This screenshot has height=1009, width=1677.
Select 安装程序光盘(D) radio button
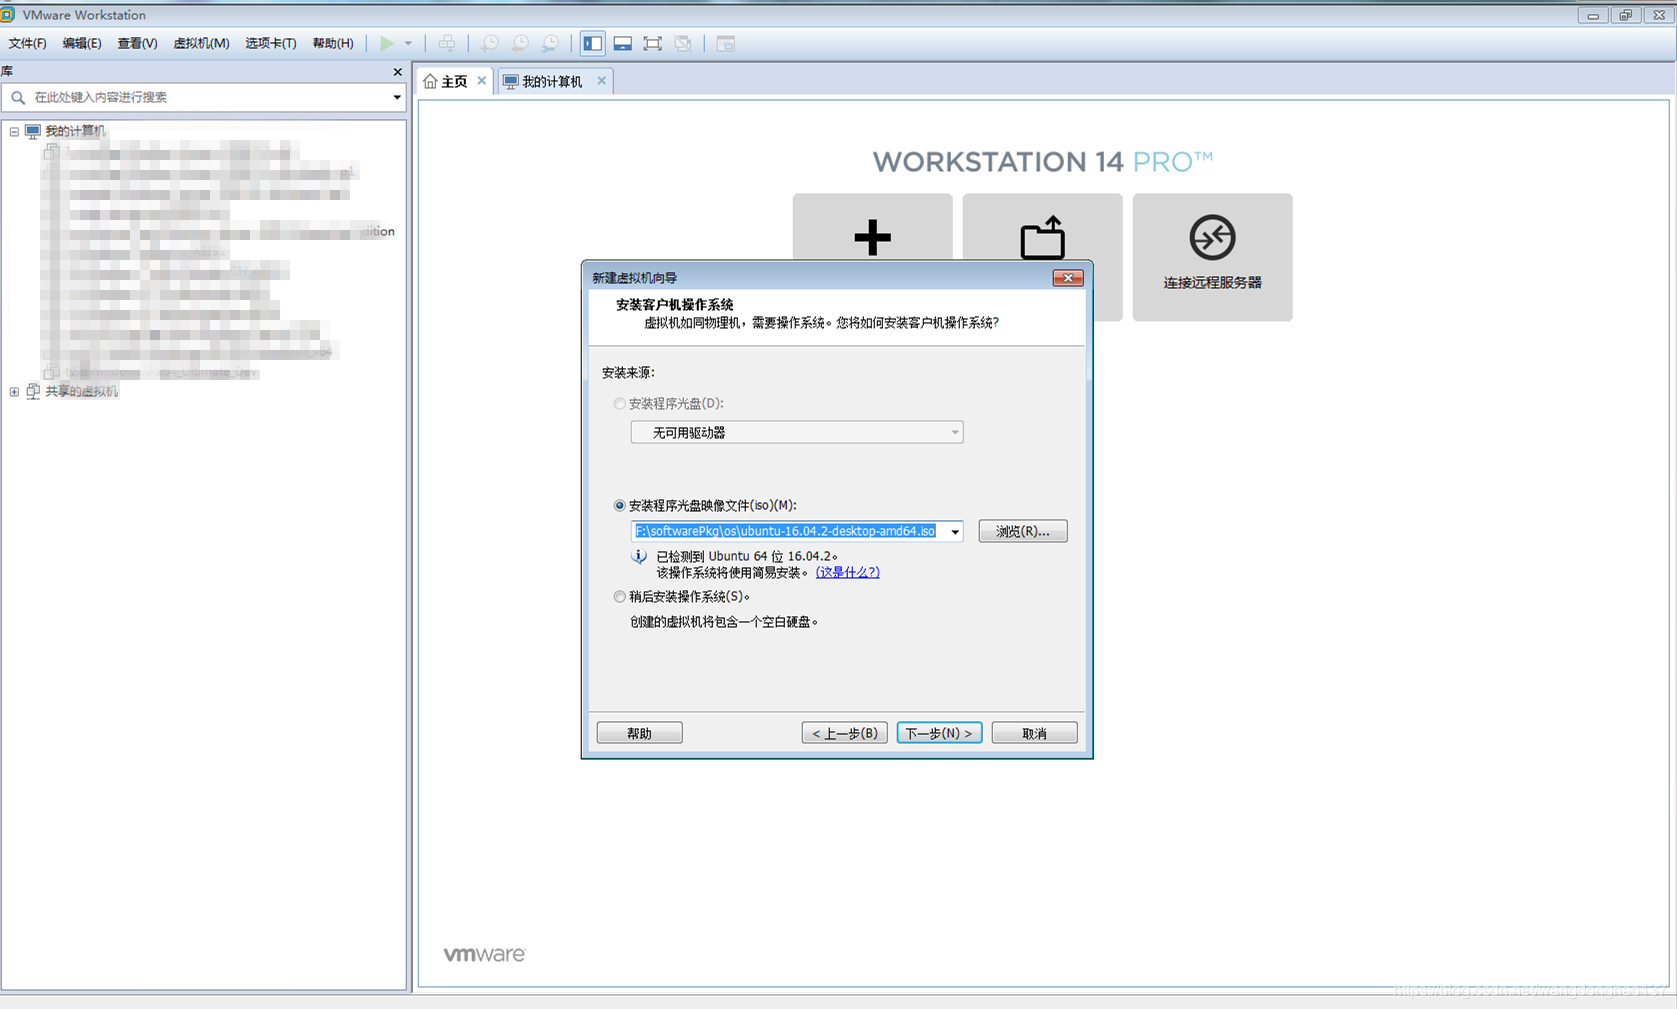(619, 403)
